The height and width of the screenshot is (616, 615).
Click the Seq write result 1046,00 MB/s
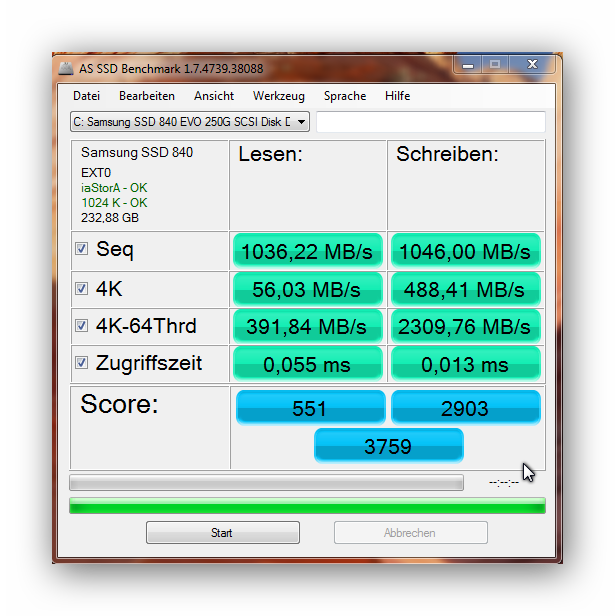pyautogui.click(x=466, y=251)
